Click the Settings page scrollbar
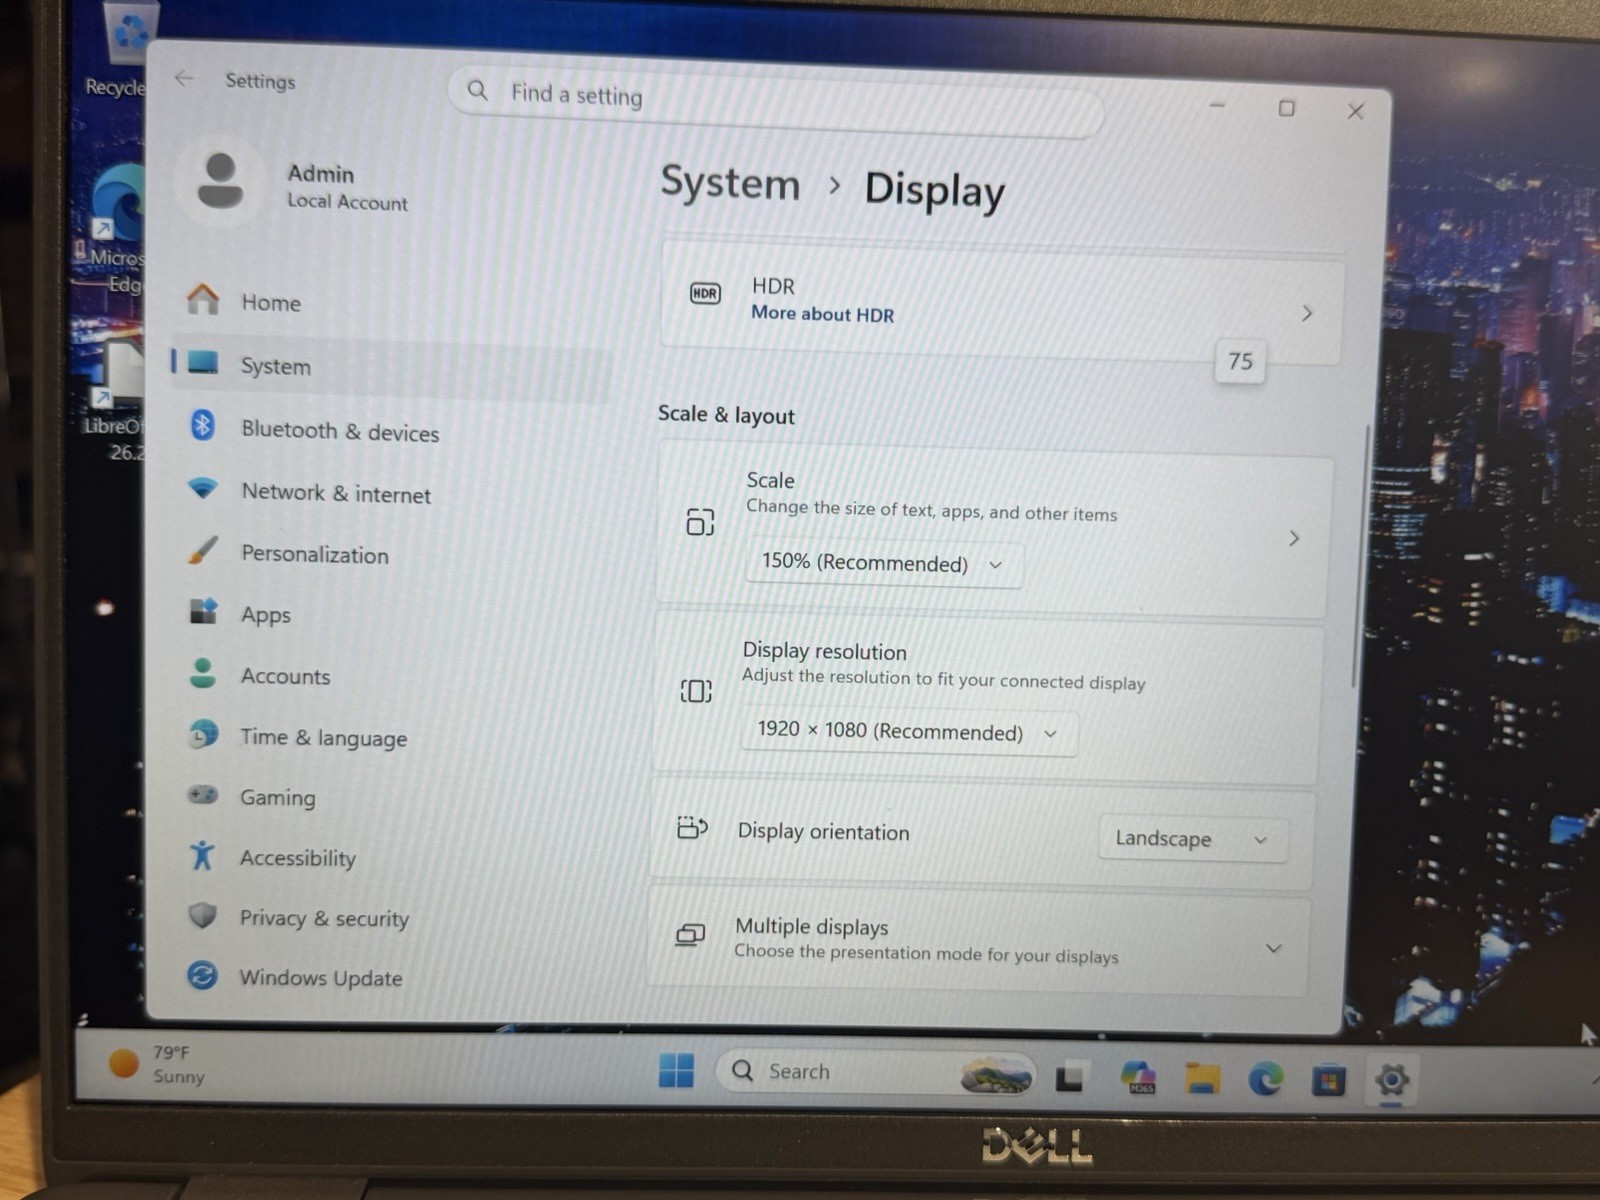The image size is (1600, 1200). (1361, 557)
